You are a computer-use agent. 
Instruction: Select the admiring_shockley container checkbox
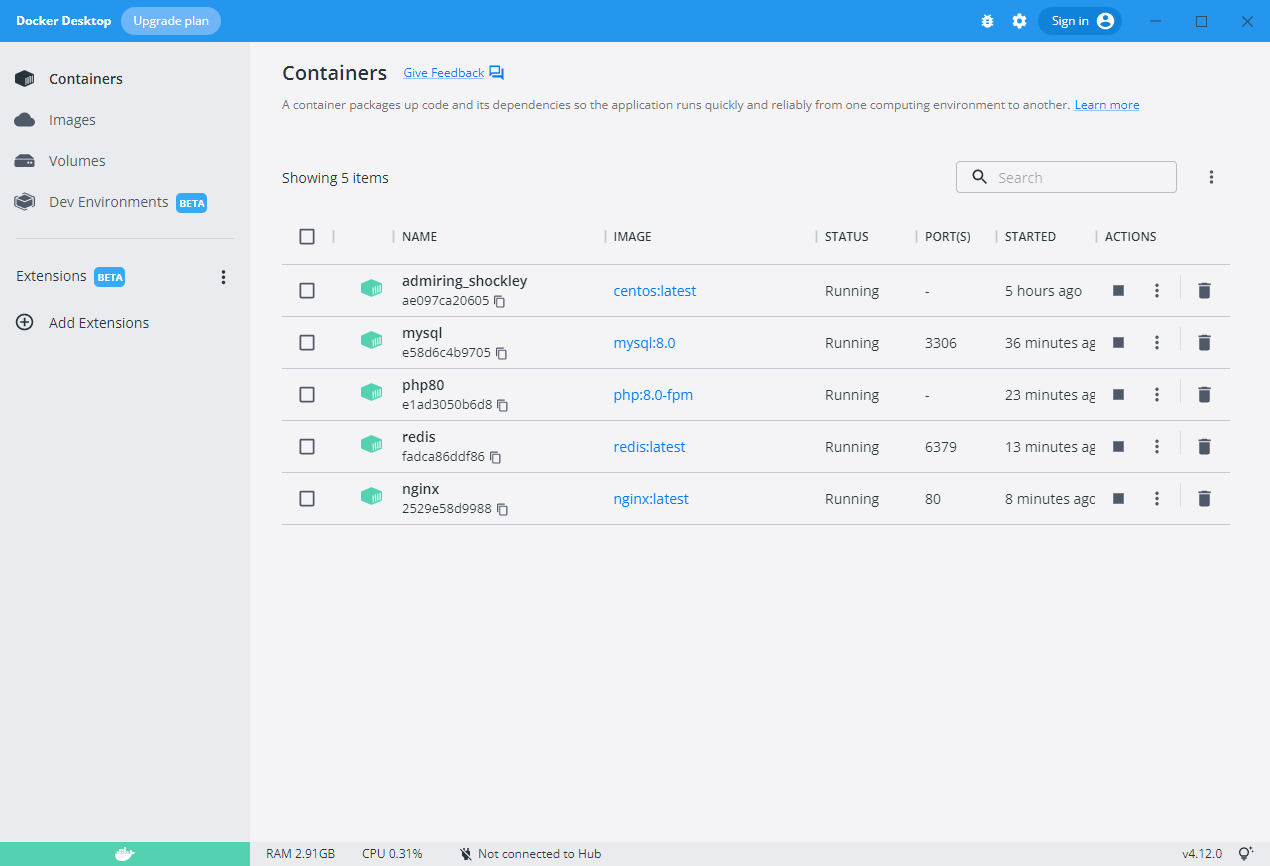coord(307,291)
